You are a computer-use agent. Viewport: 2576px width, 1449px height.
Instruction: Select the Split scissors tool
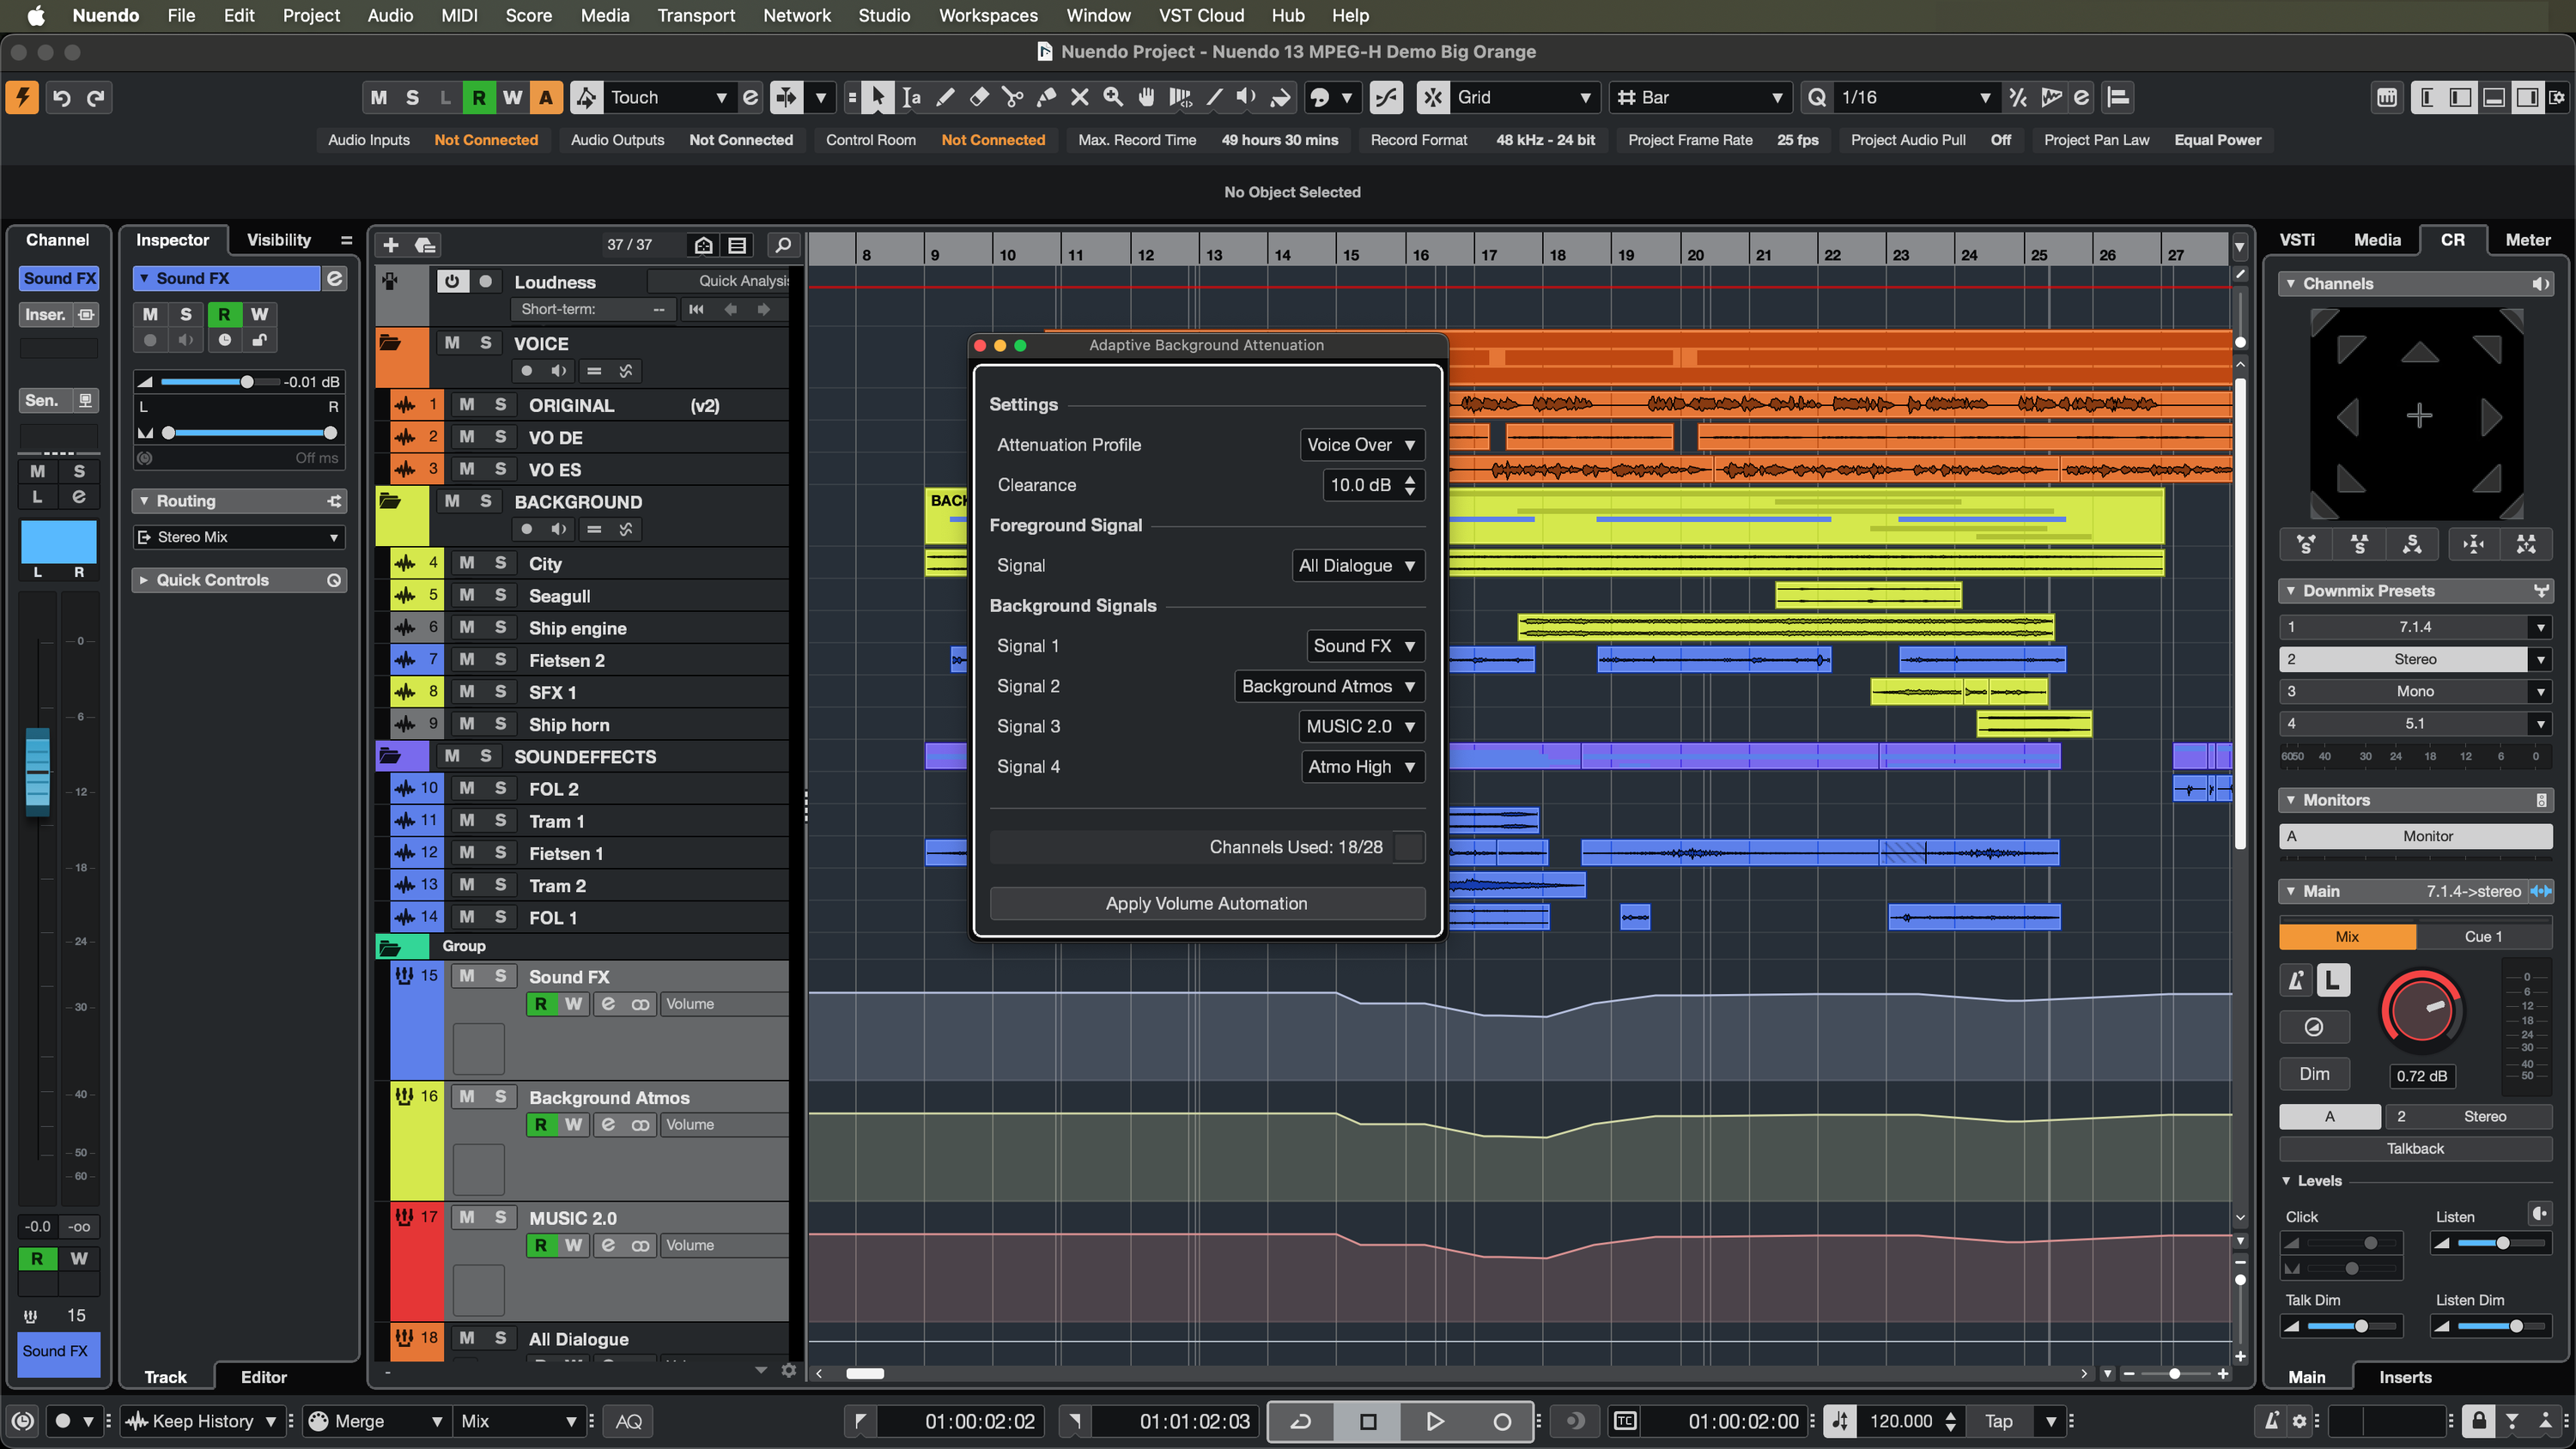tap(1012, 97)
